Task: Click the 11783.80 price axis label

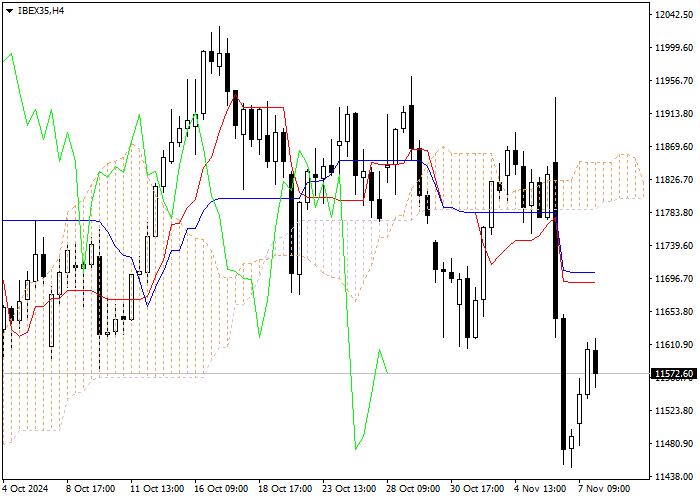Action: pyautogui.click(x=674, y=213)
